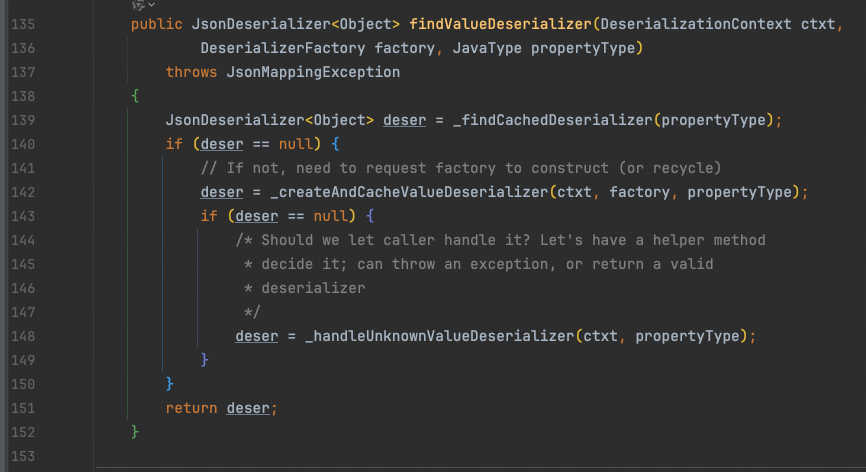The image size is (866, 472).
Task: Click the closing blue brace on line 149
Action: 205,360
